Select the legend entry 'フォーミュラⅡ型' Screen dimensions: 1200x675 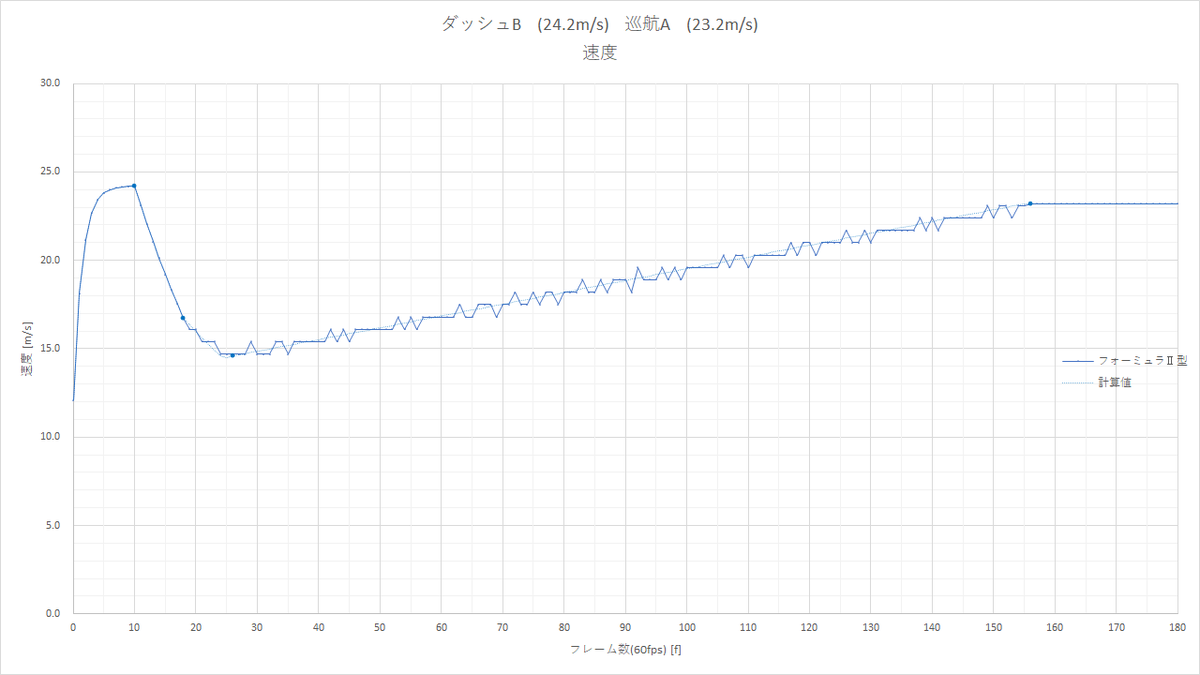tap(1142, 360)
